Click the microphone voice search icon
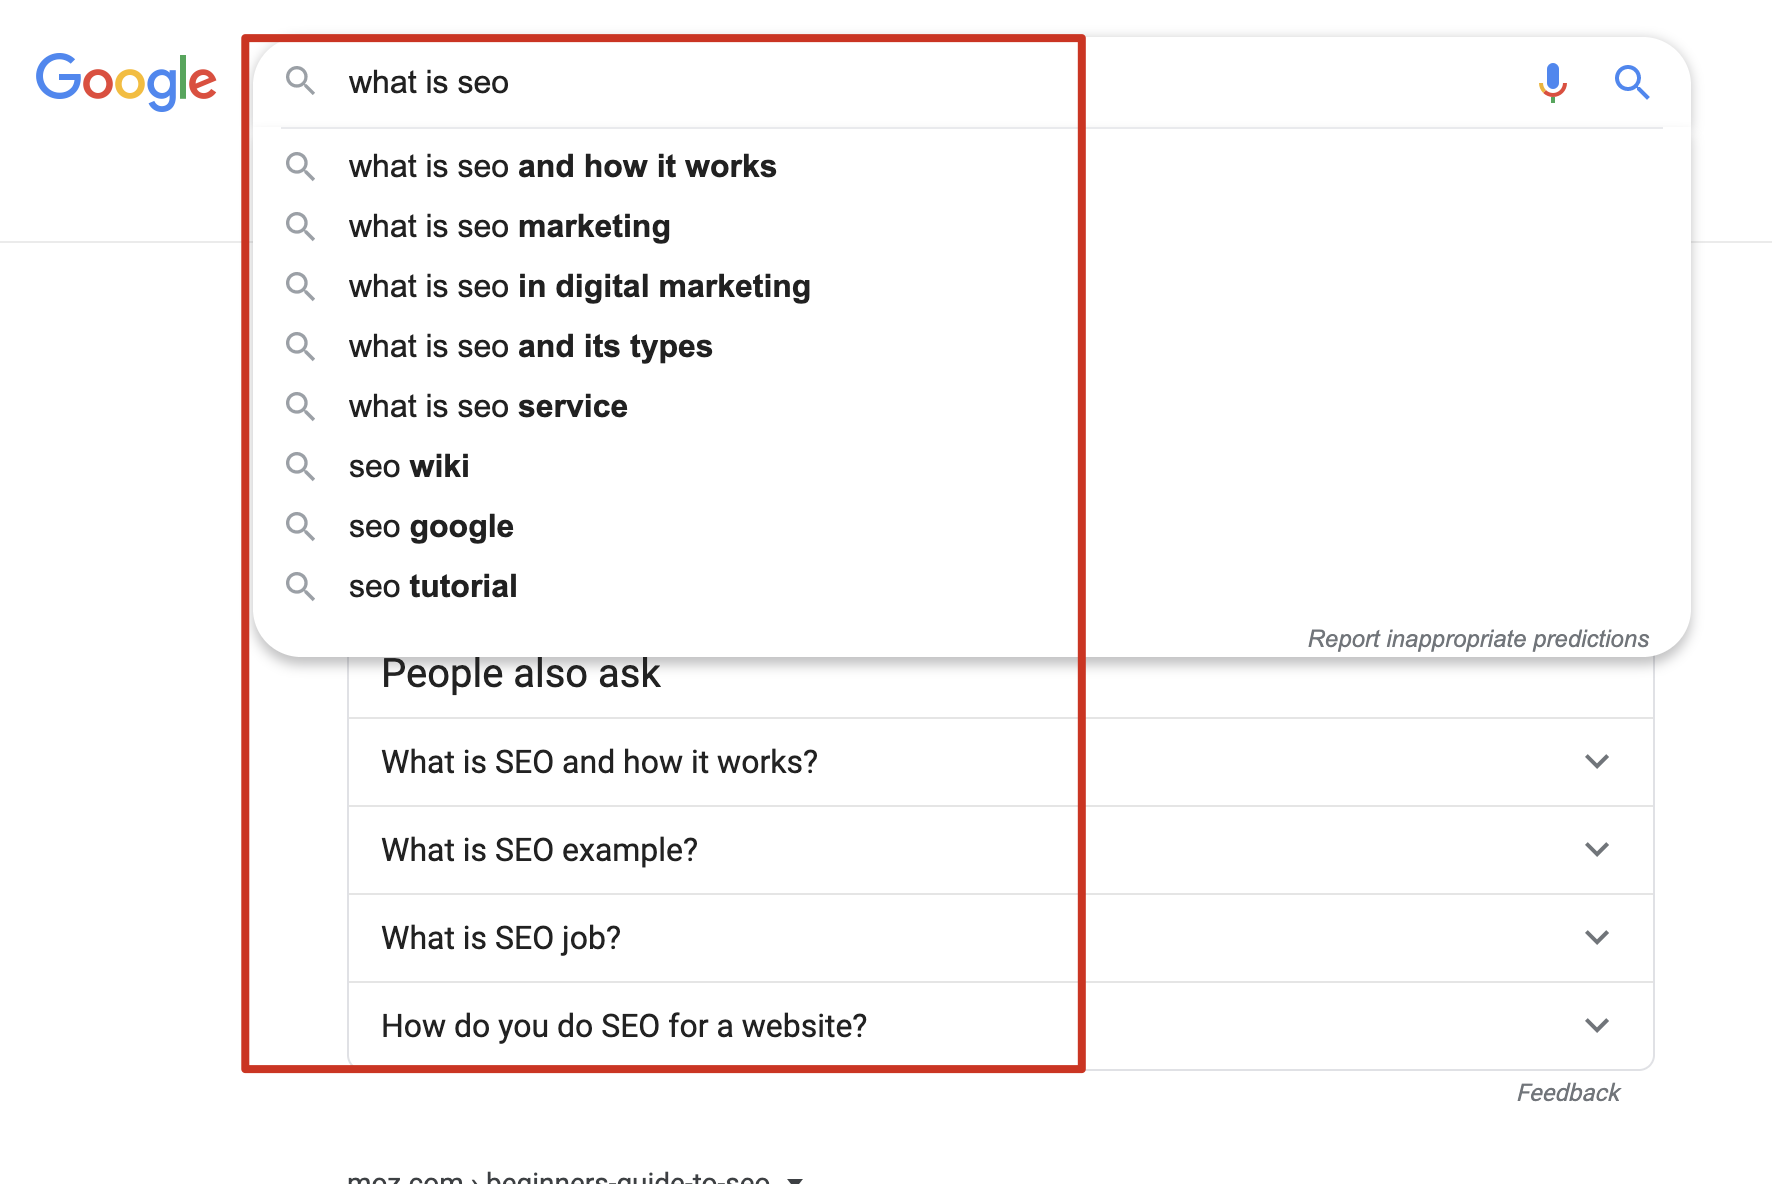This screenshot has height=1184, width=1772. point(1552,82)
